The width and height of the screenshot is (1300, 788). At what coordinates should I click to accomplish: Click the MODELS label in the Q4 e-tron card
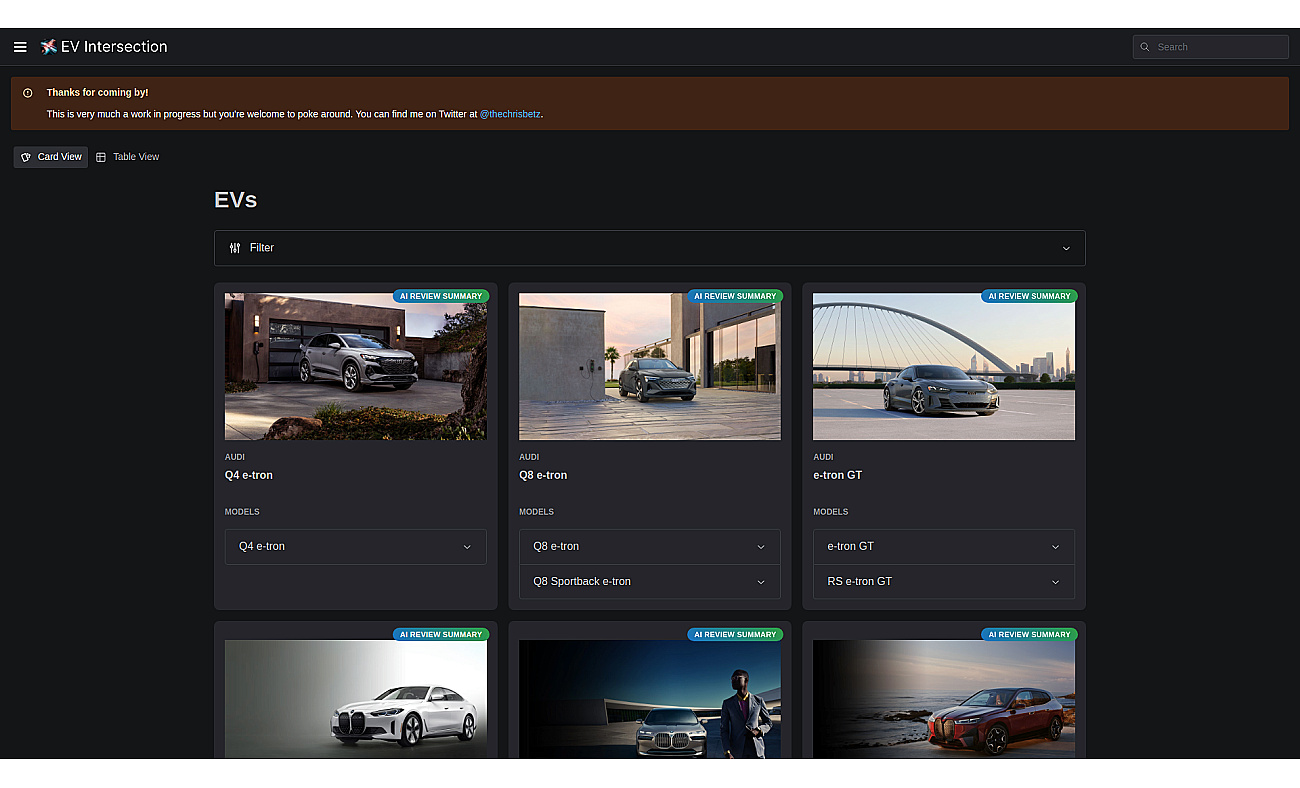pyautogui.click(x=242, y=512)
